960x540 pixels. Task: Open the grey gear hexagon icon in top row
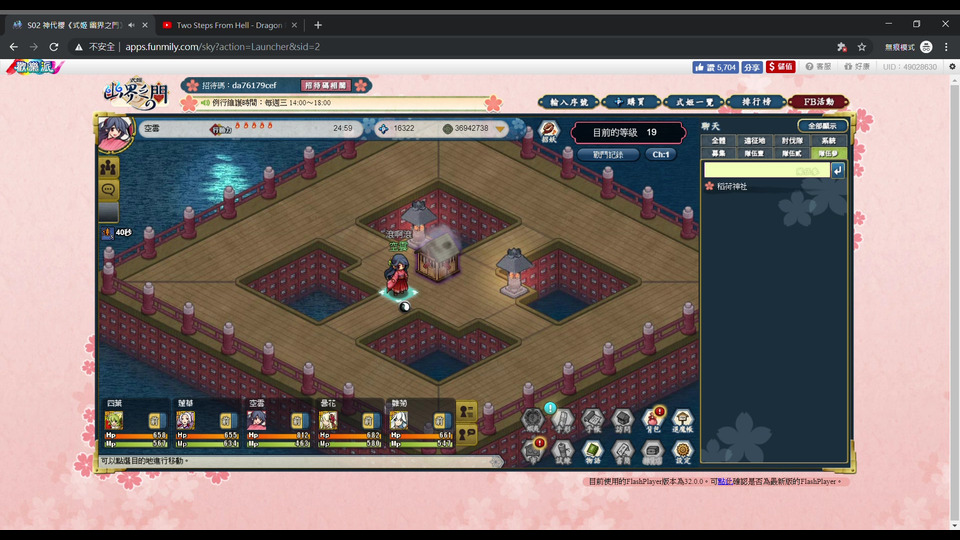pos(533,420)
